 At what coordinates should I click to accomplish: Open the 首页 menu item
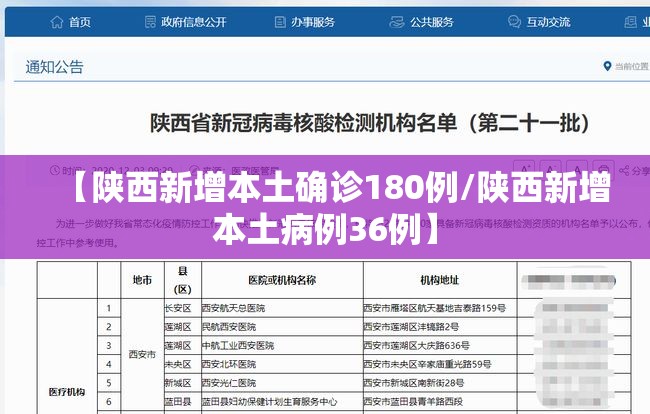[80, 22]
